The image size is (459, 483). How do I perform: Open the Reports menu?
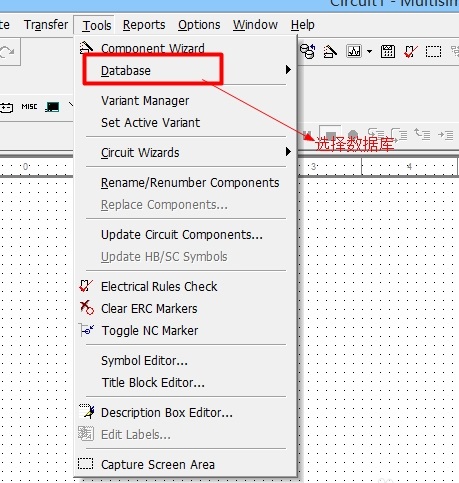point(144,25)
